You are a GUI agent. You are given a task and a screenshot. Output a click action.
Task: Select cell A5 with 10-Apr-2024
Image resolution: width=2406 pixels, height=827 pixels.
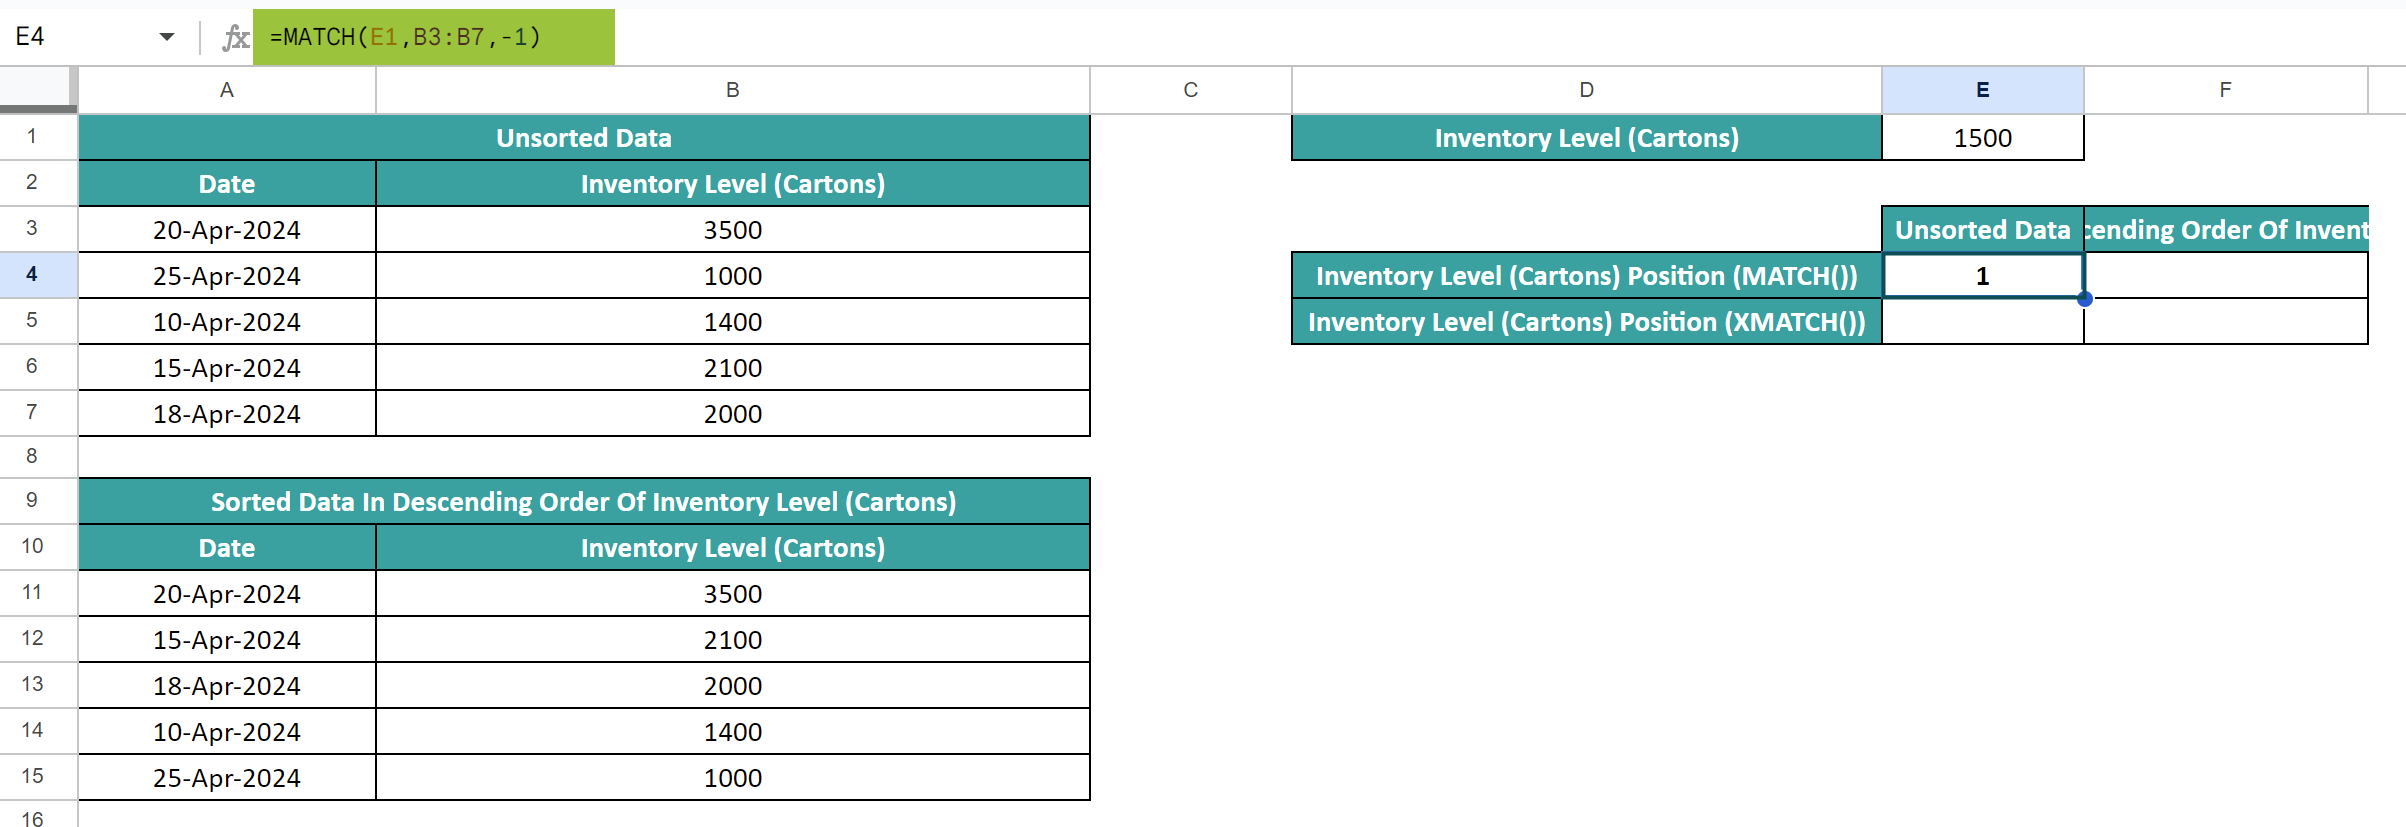coord(227,322)
